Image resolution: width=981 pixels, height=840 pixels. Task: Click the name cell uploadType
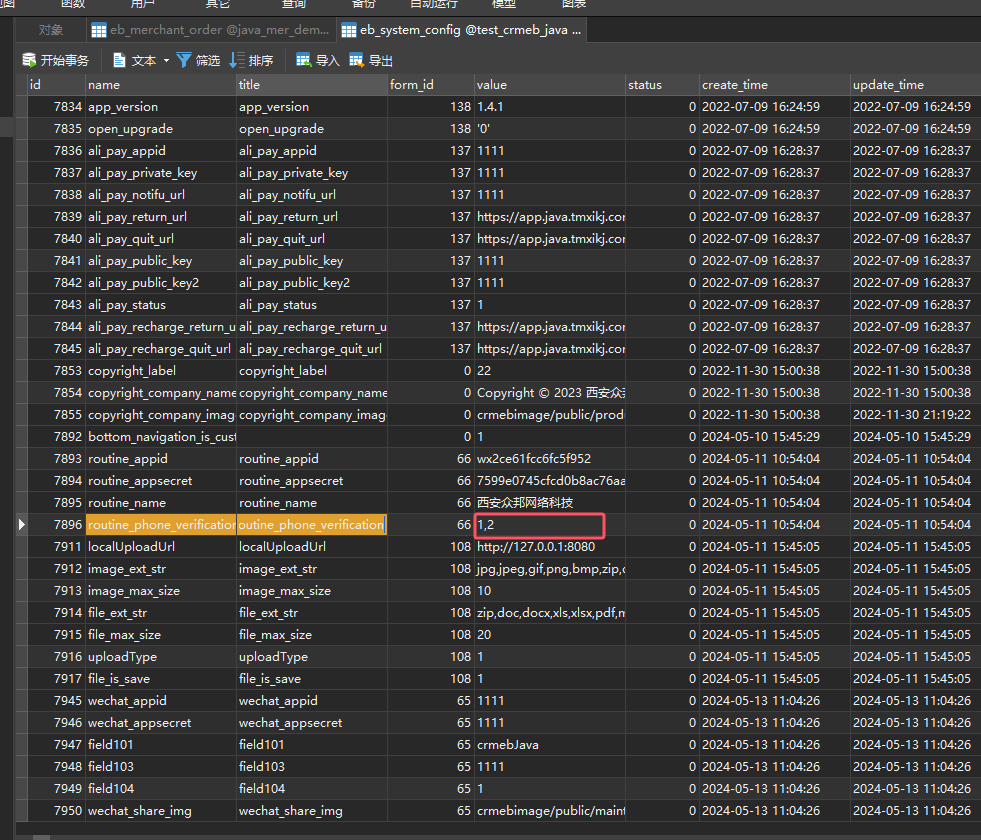coord(161,657)
